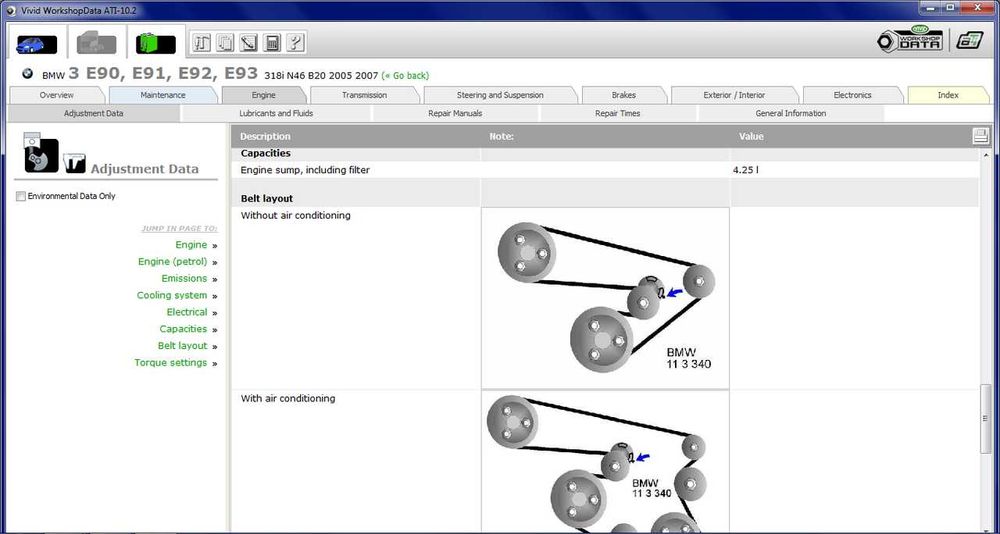Open the Transmission tab

click(364, 95)
